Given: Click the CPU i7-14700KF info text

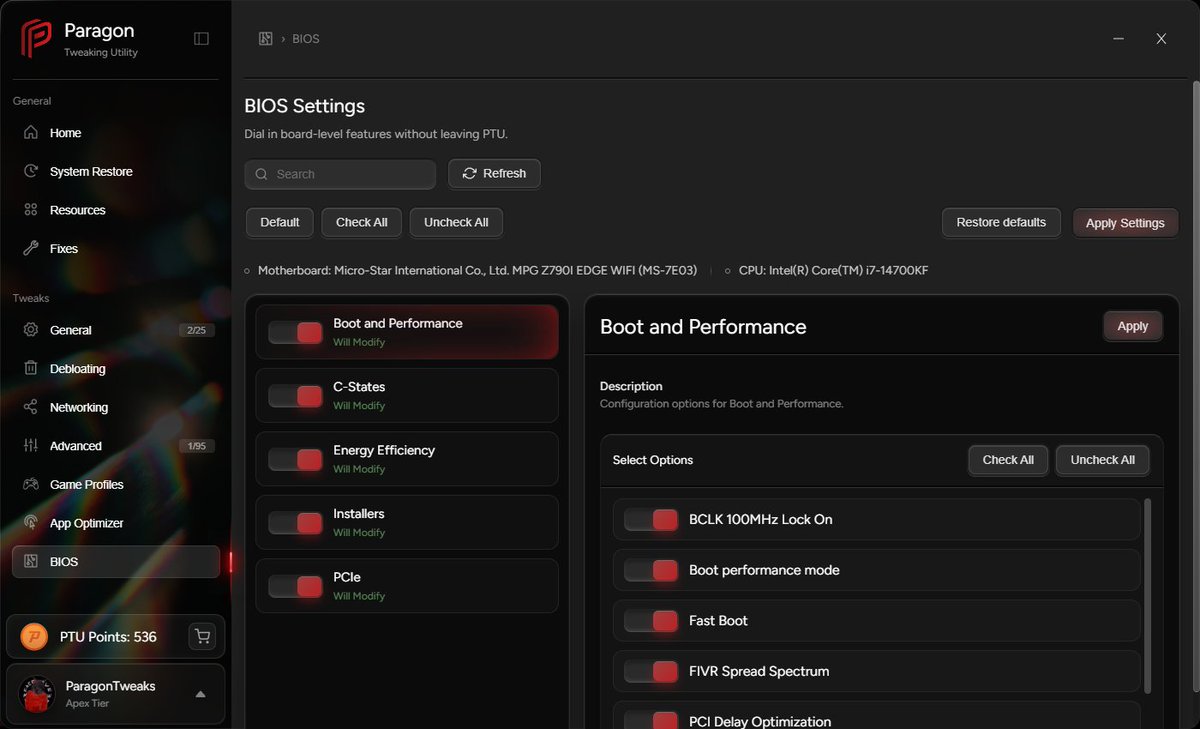Looking at the screenshot, I should (x=833, y=270).
